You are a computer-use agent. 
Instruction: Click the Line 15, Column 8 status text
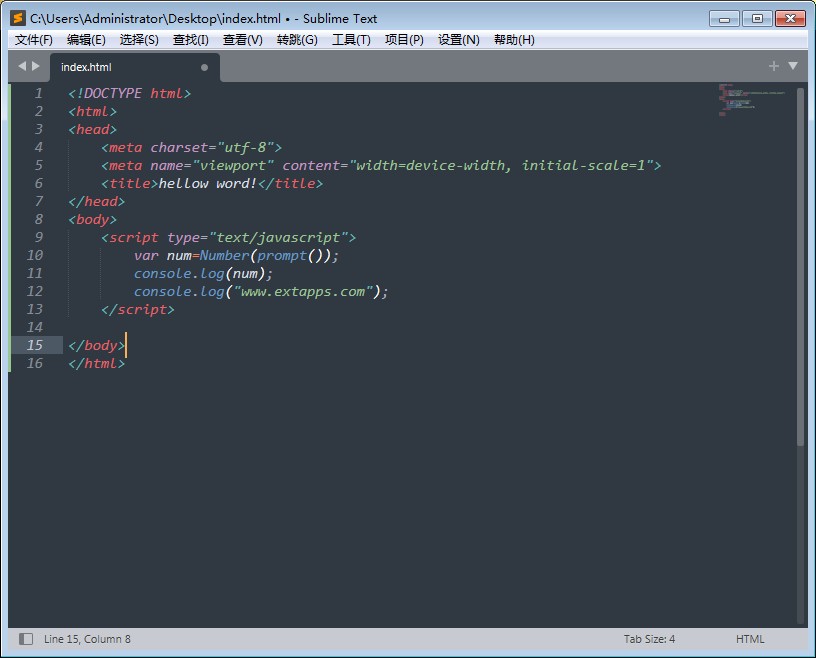87,639
